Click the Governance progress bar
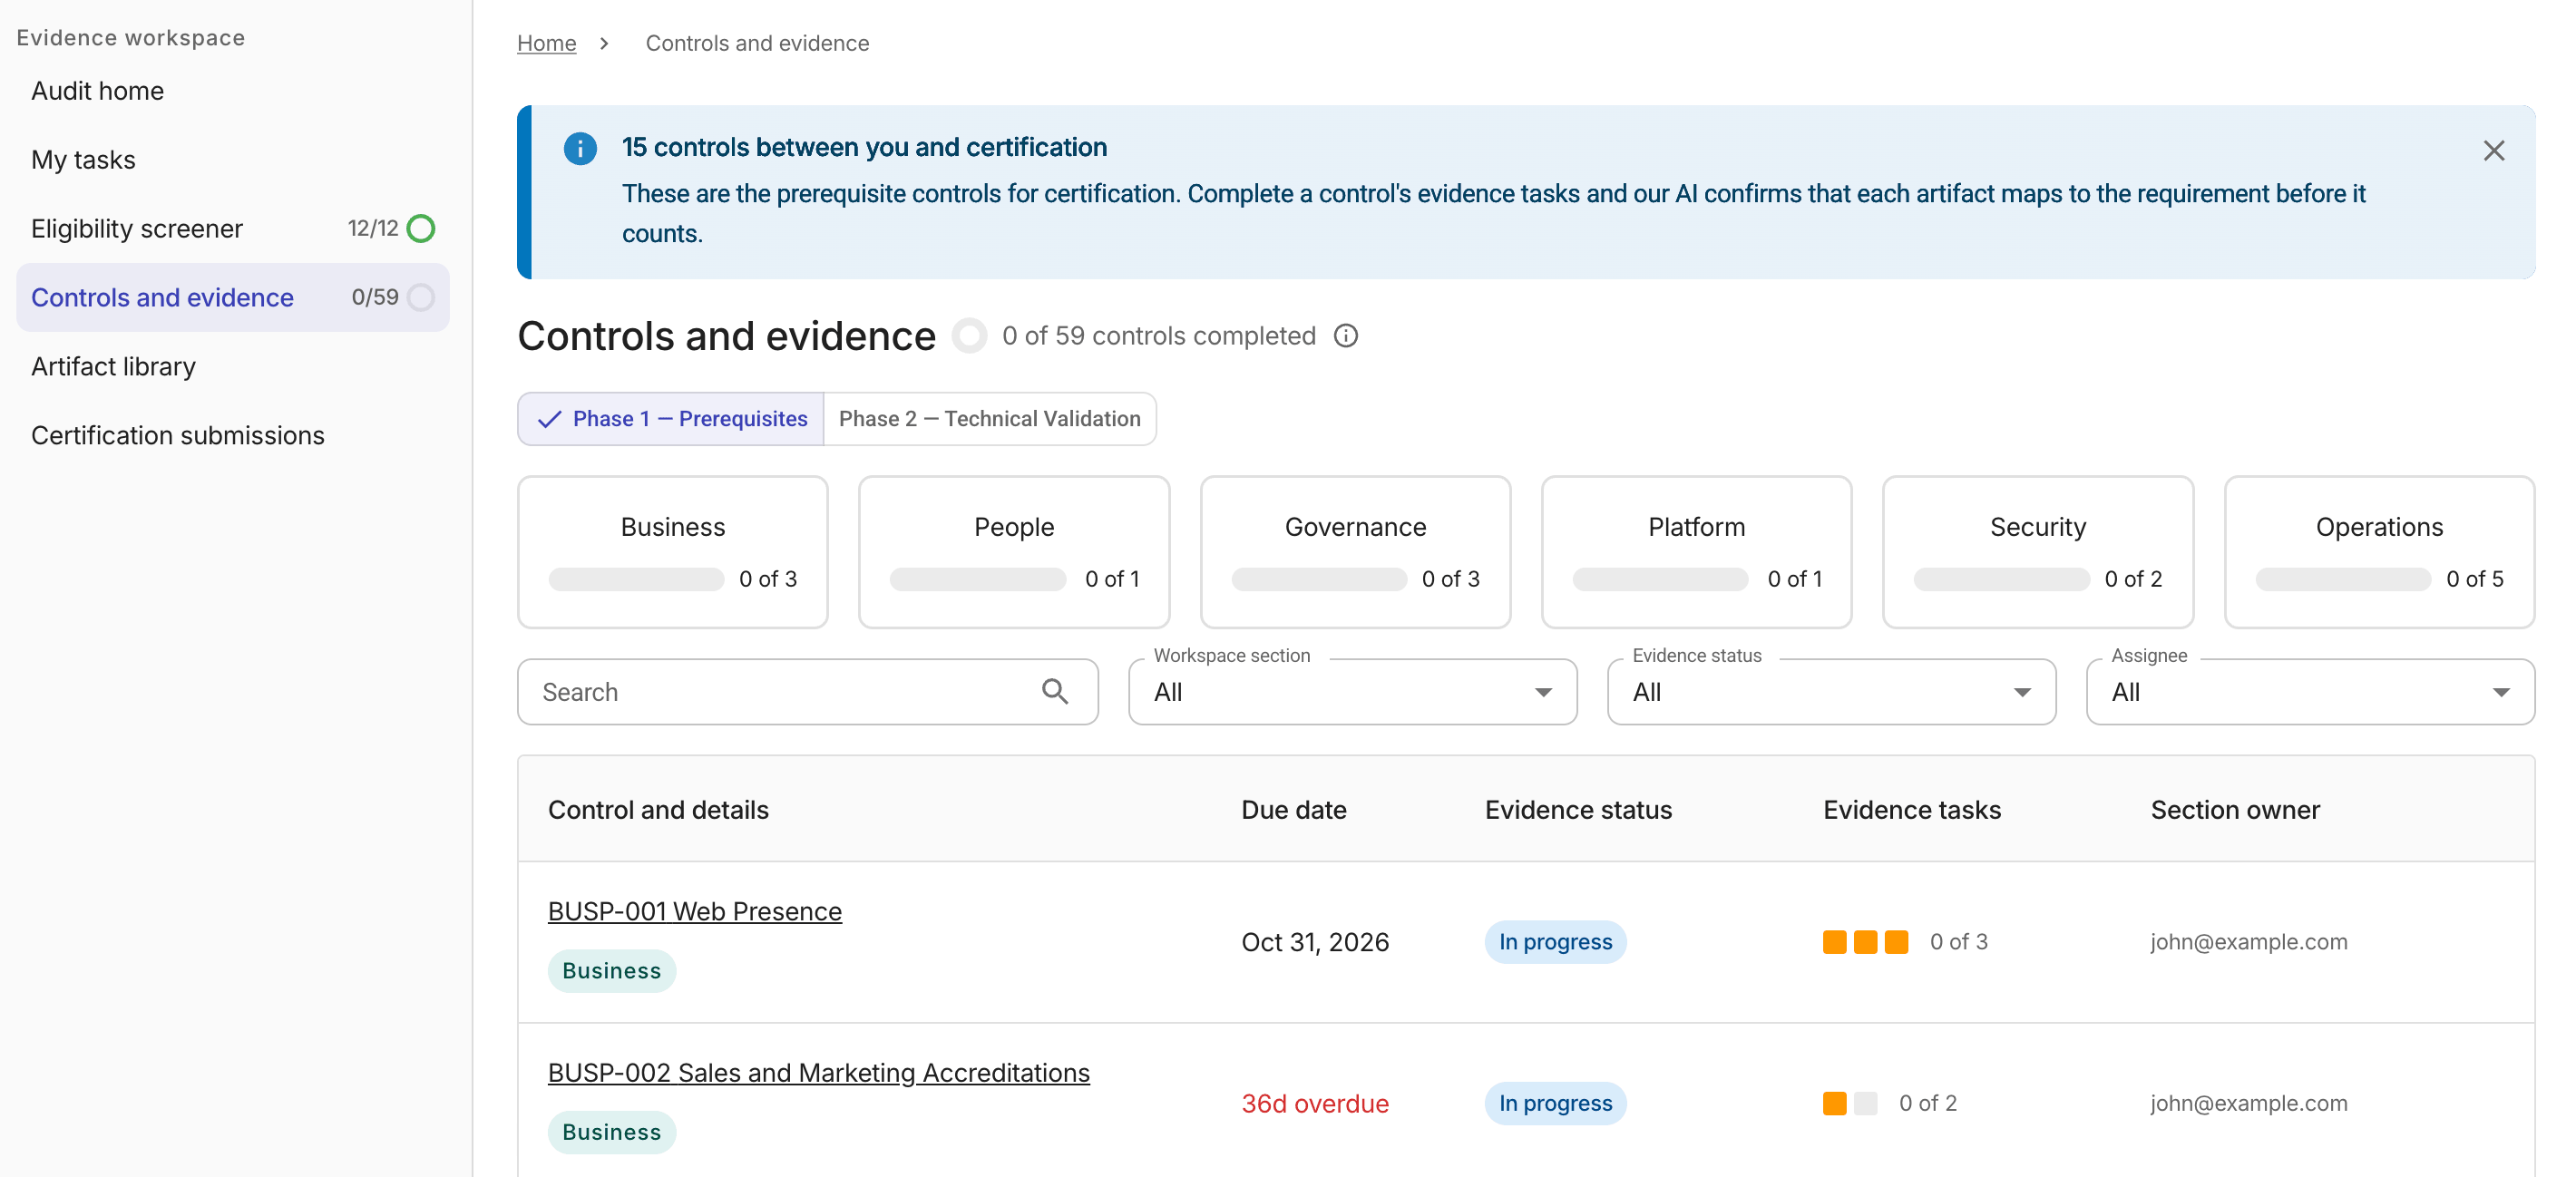 [x=1319, y=579]
